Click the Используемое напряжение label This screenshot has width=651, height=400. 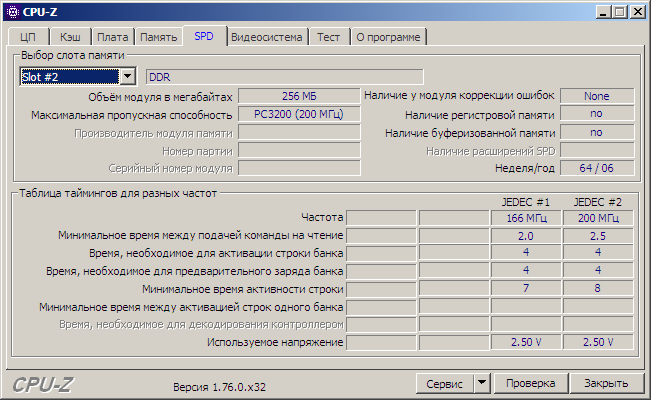pyautogui.click(x=275, y=342)
